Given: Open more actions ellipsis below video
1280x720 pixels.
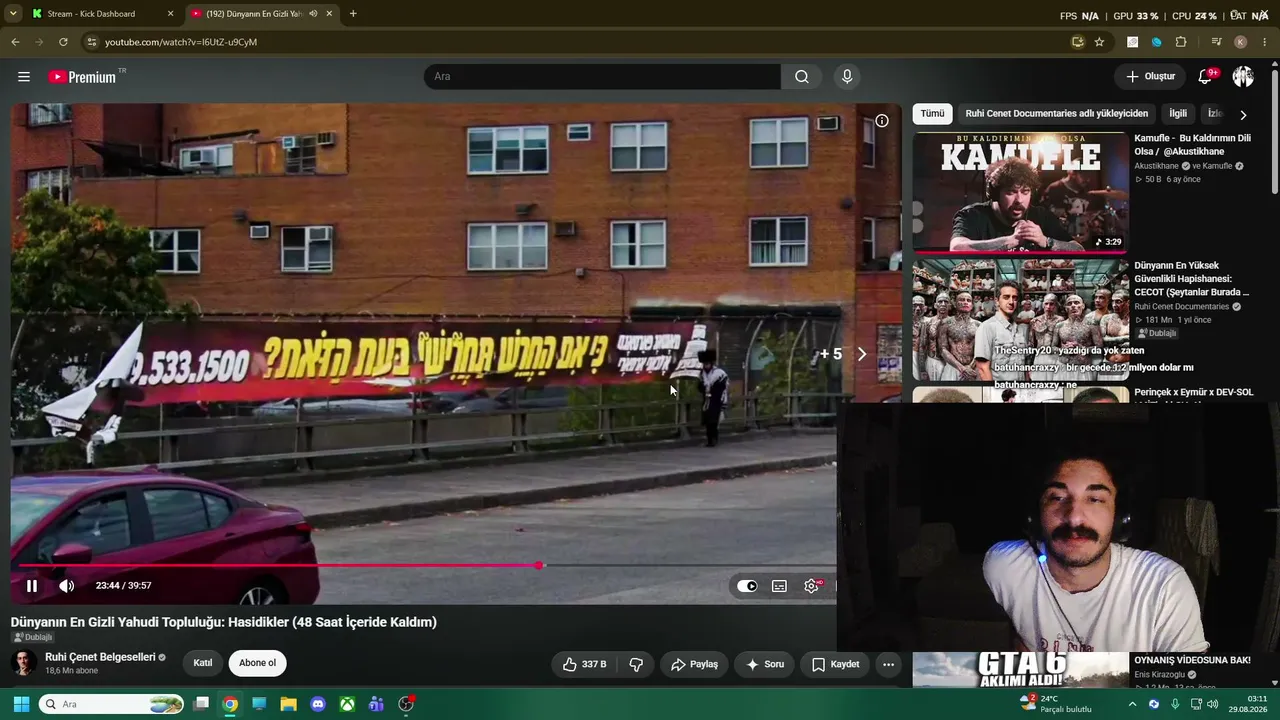Looking at the screenshot, I should (888, 664).
